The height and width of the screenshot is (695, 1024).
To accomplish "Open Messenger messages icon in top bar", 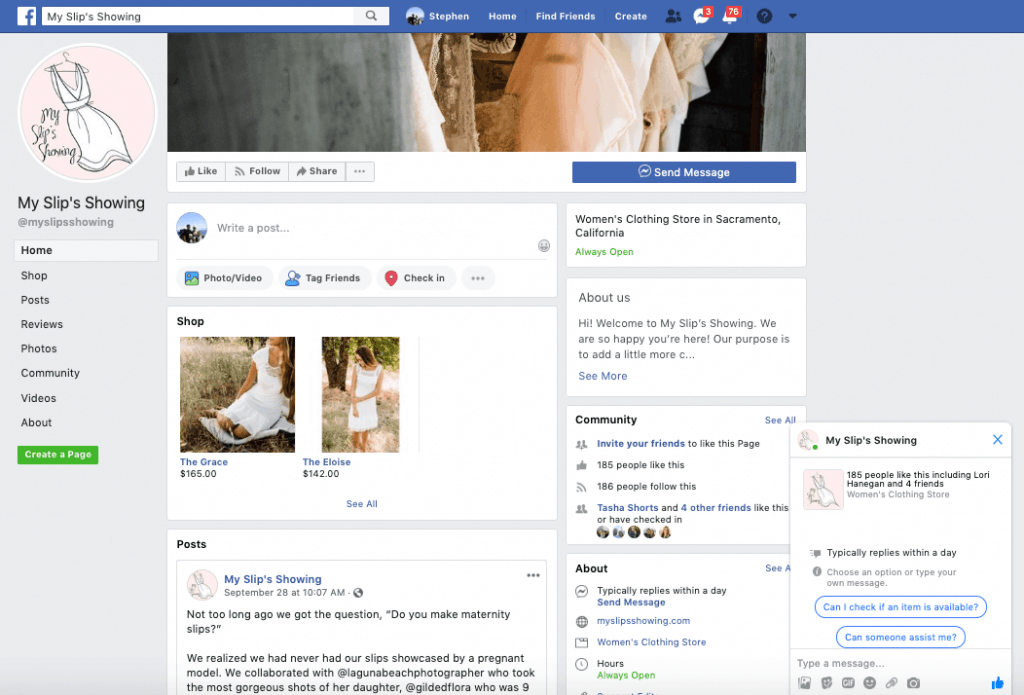I will click(x=701, y=16).
